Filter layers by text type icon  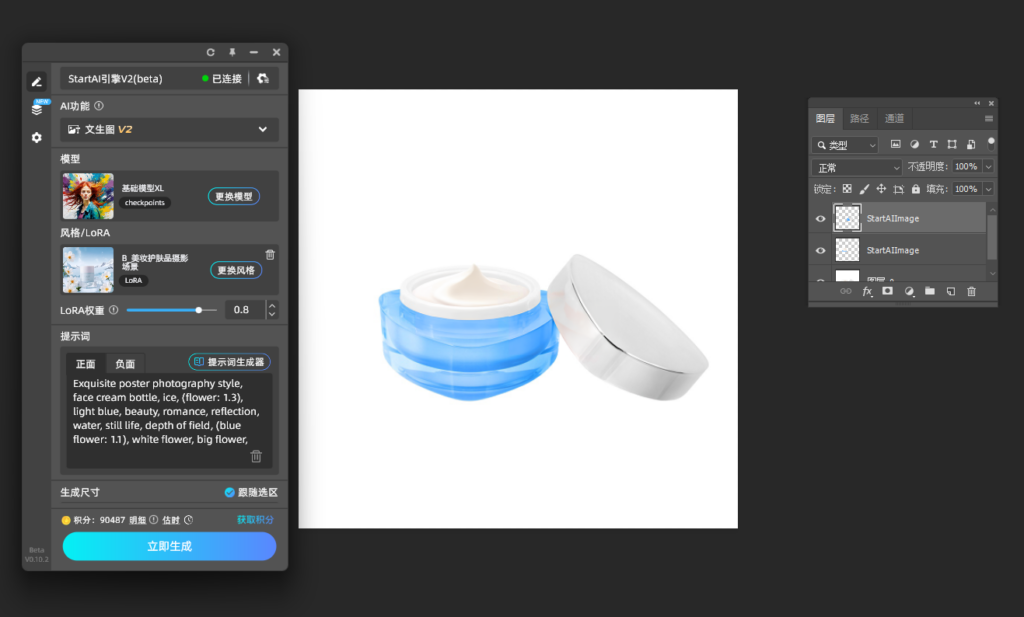933,144
